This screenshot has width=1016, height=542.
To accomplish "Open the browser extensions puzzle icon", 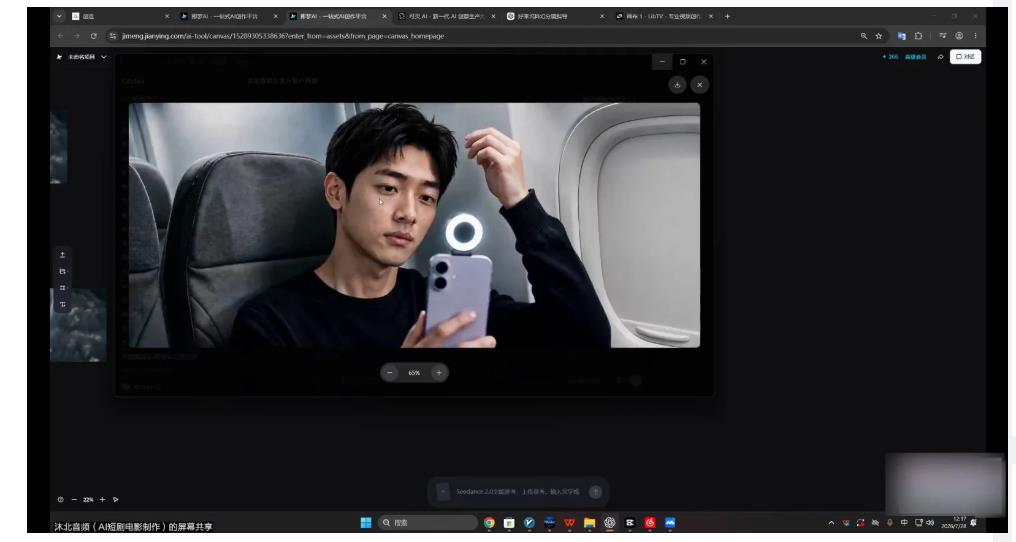I will (x=918, y=36).
